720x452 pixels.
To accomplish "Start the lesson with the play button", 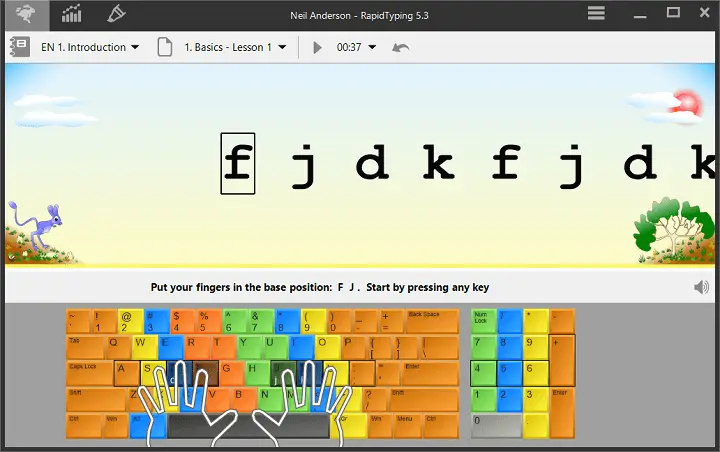I will (x=317, y=47).
